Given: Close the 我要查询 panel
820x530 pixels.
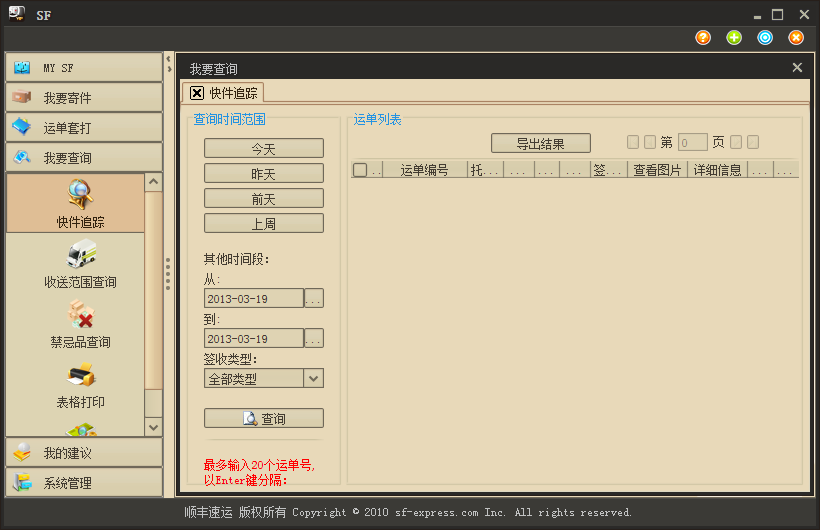Looking at the screenshot, I should click(x=797, y=67).
